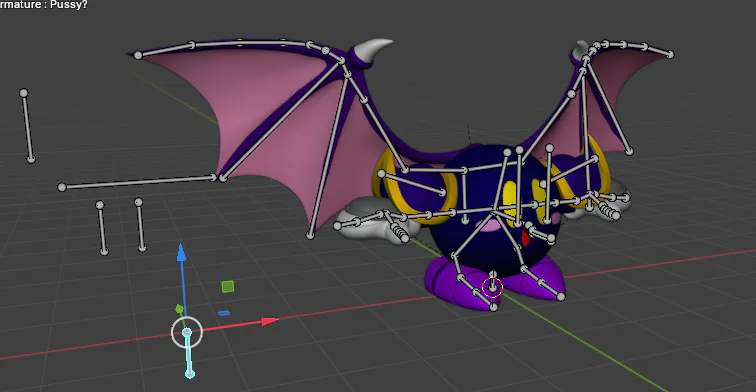756x392 pixels.
Task: Click the character's red mouth
Action: point(526,237)
